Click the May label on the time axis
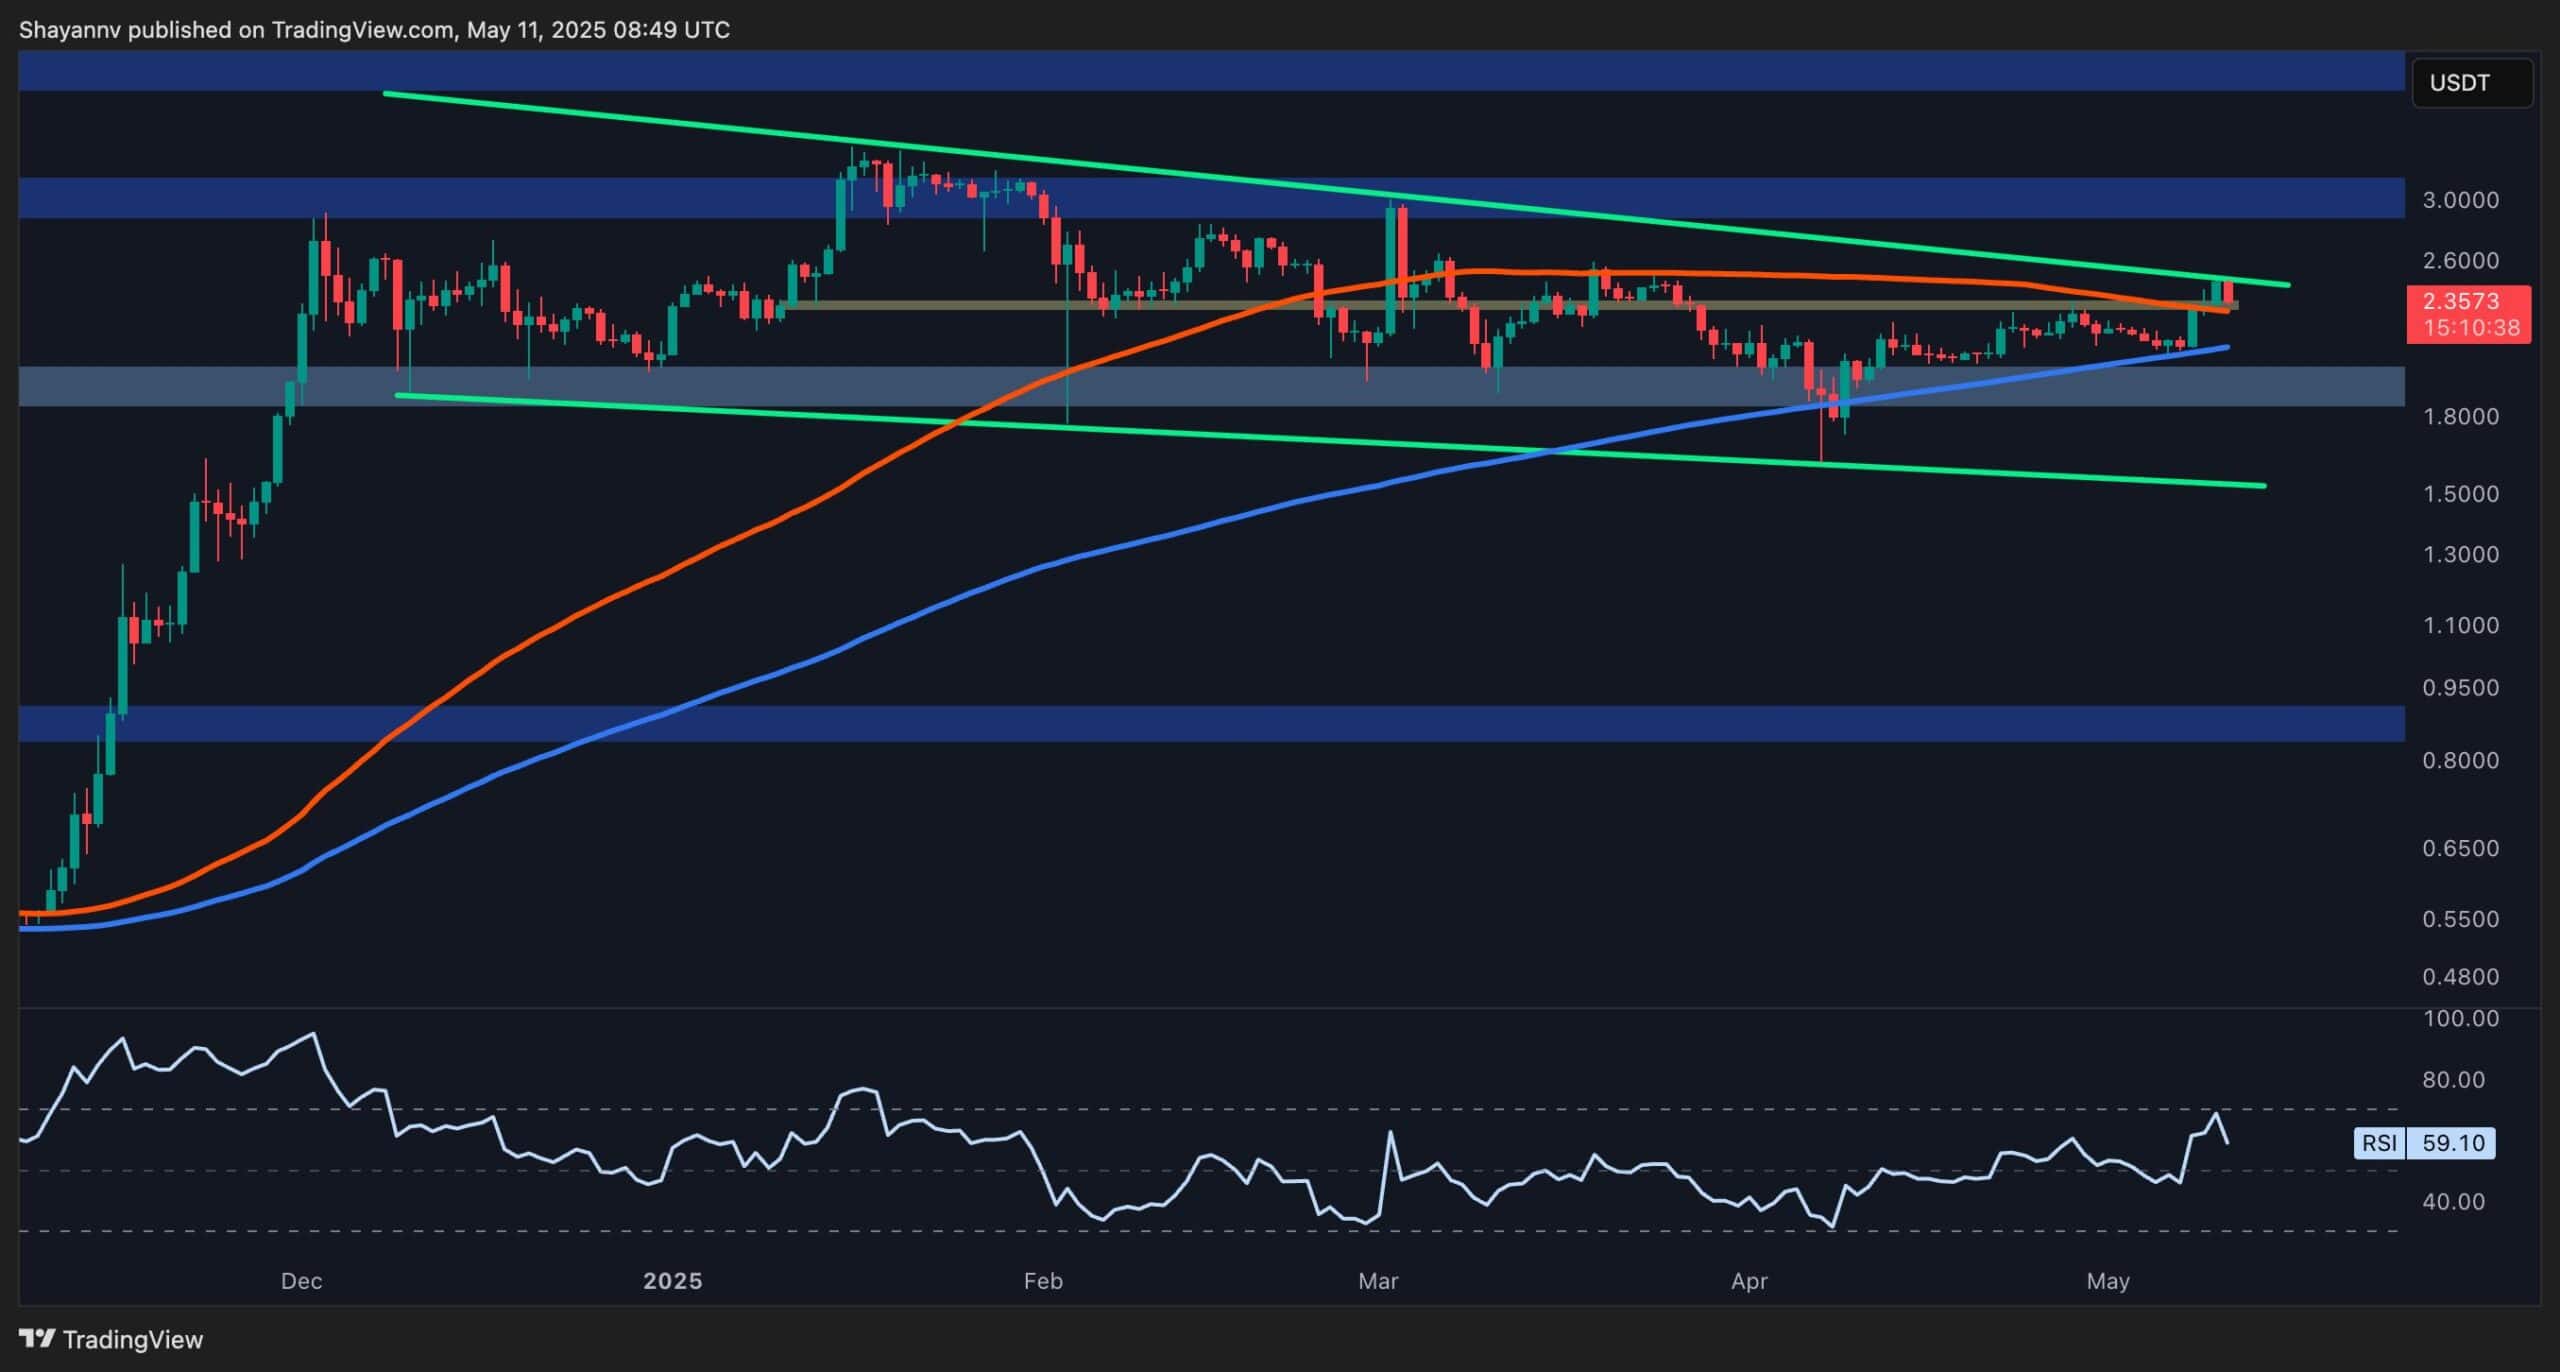The height and width of the screenshot is (1372, 2560). [2110, 1280]
